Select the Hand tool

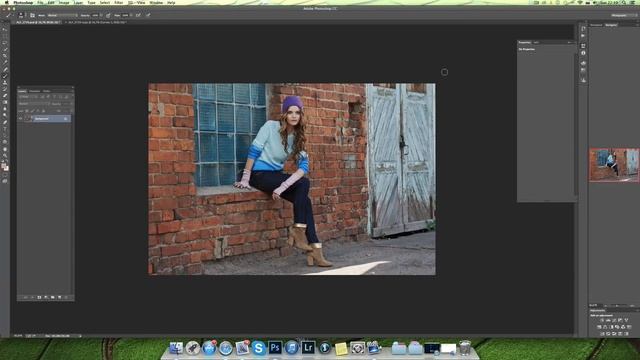click(x=5, y=149)
